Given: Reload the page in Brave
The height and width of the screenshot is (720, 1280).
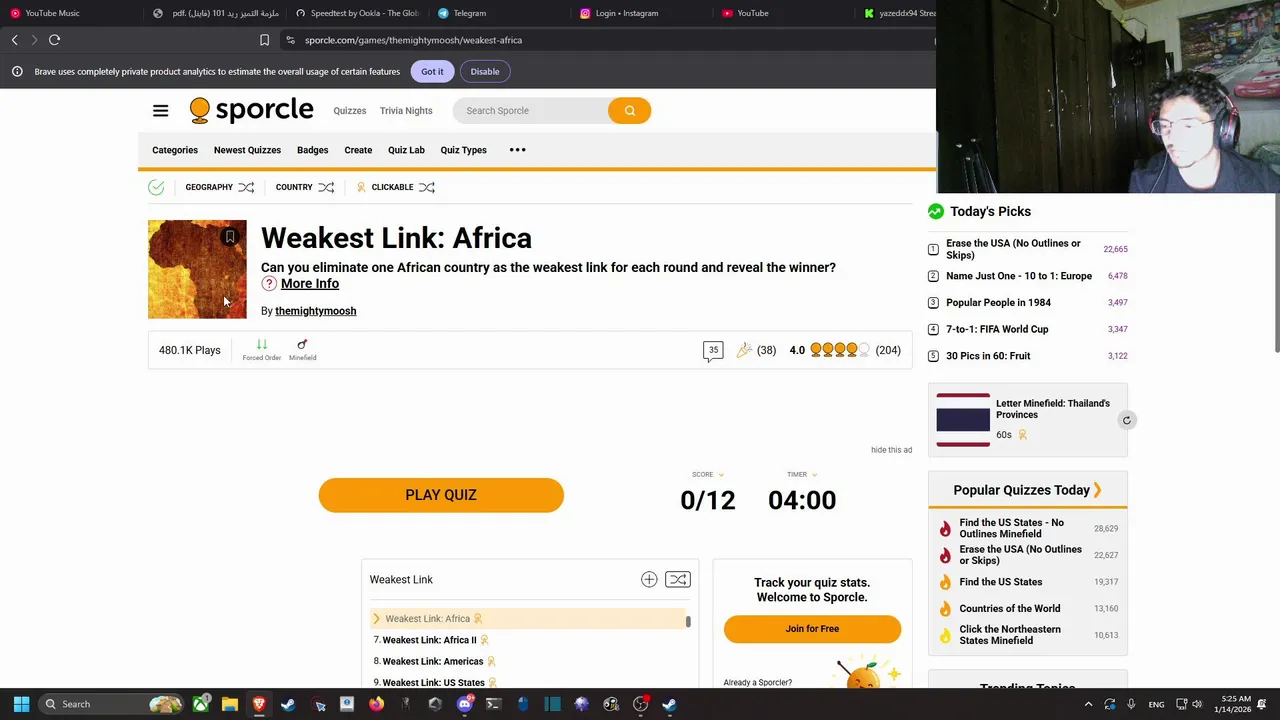Looking at the screenshot, I should (x=55, y=40).
